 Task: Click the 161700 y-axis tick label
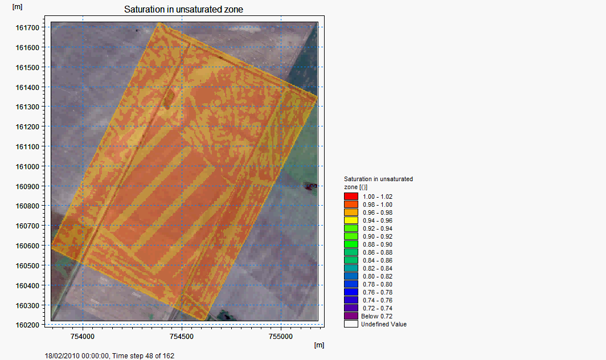click(x=27, y=27)
